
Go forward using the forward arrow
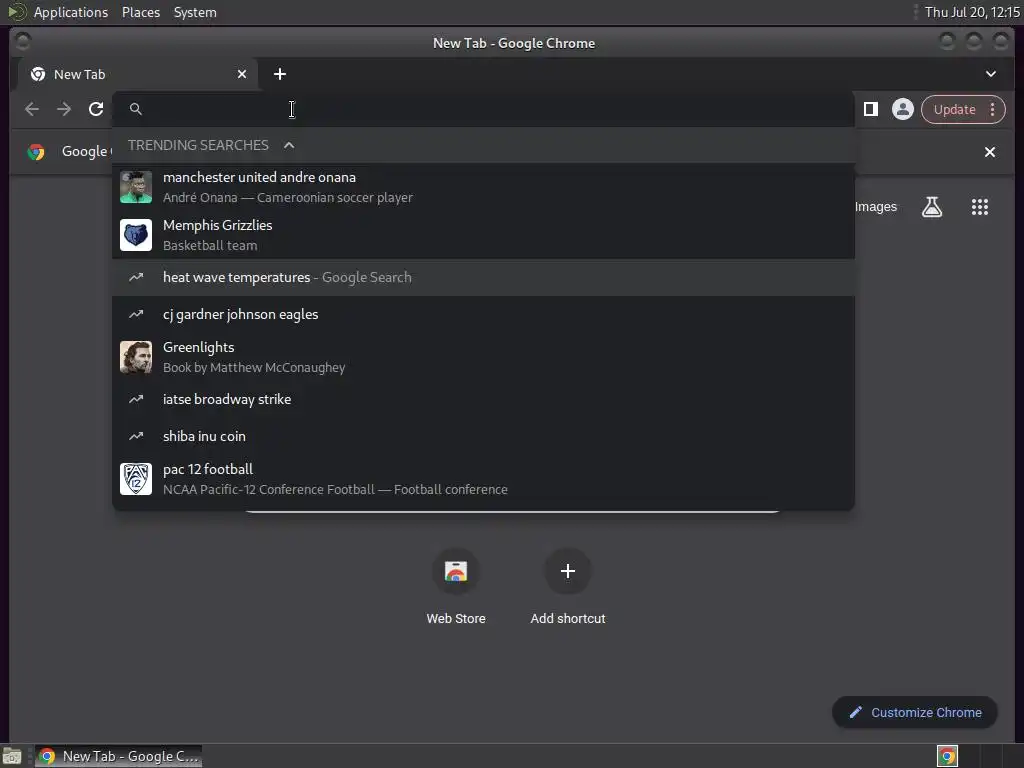pyautogui.click(x=64, y=109)
